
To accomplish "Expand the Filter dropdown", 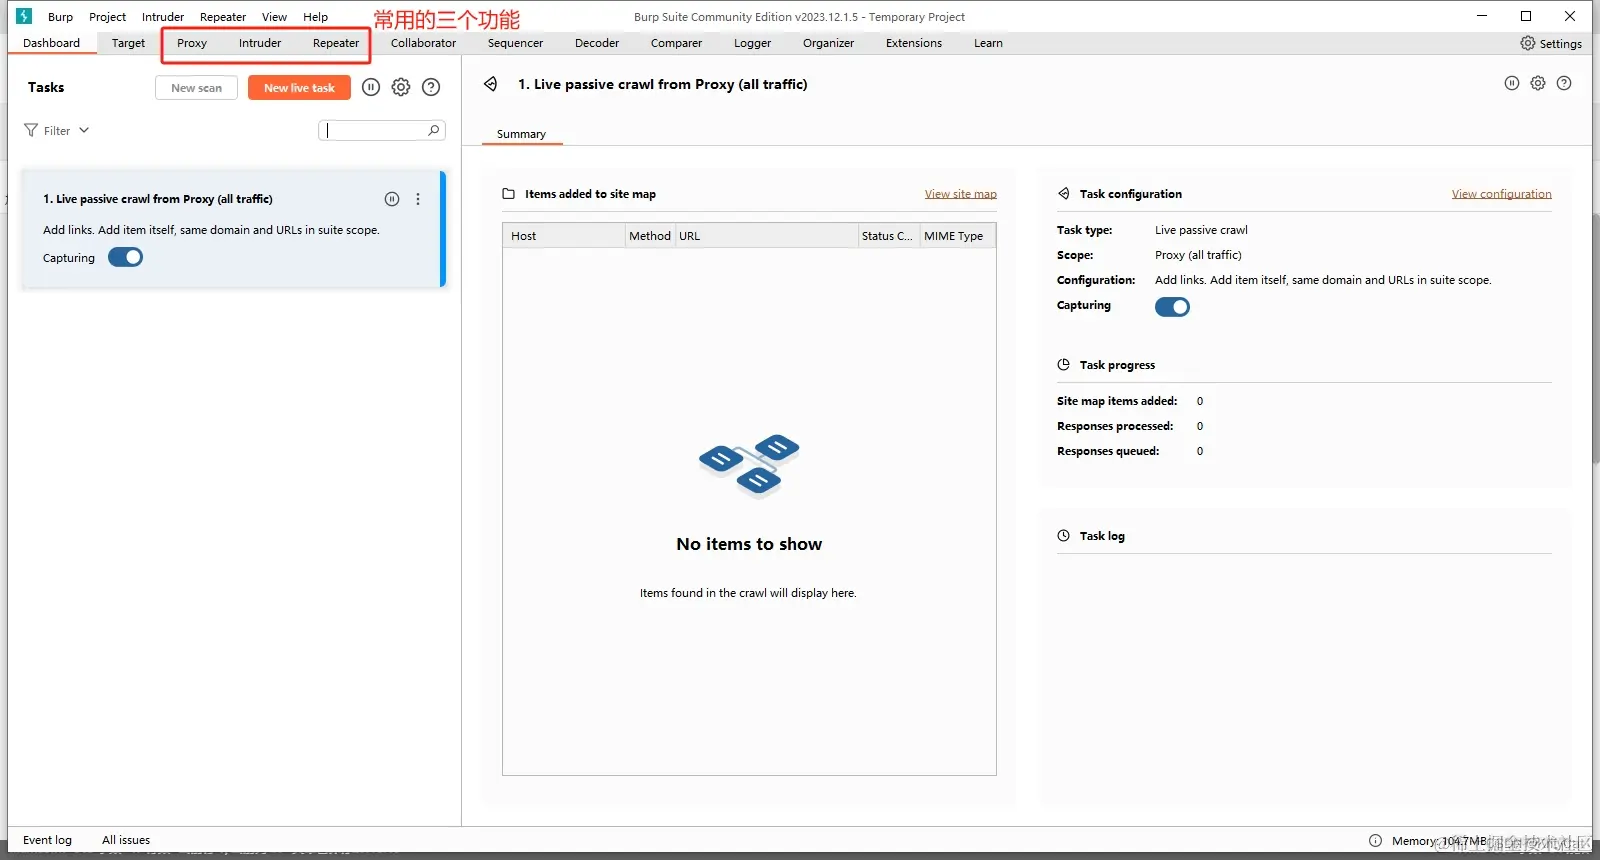I will 57,130.
